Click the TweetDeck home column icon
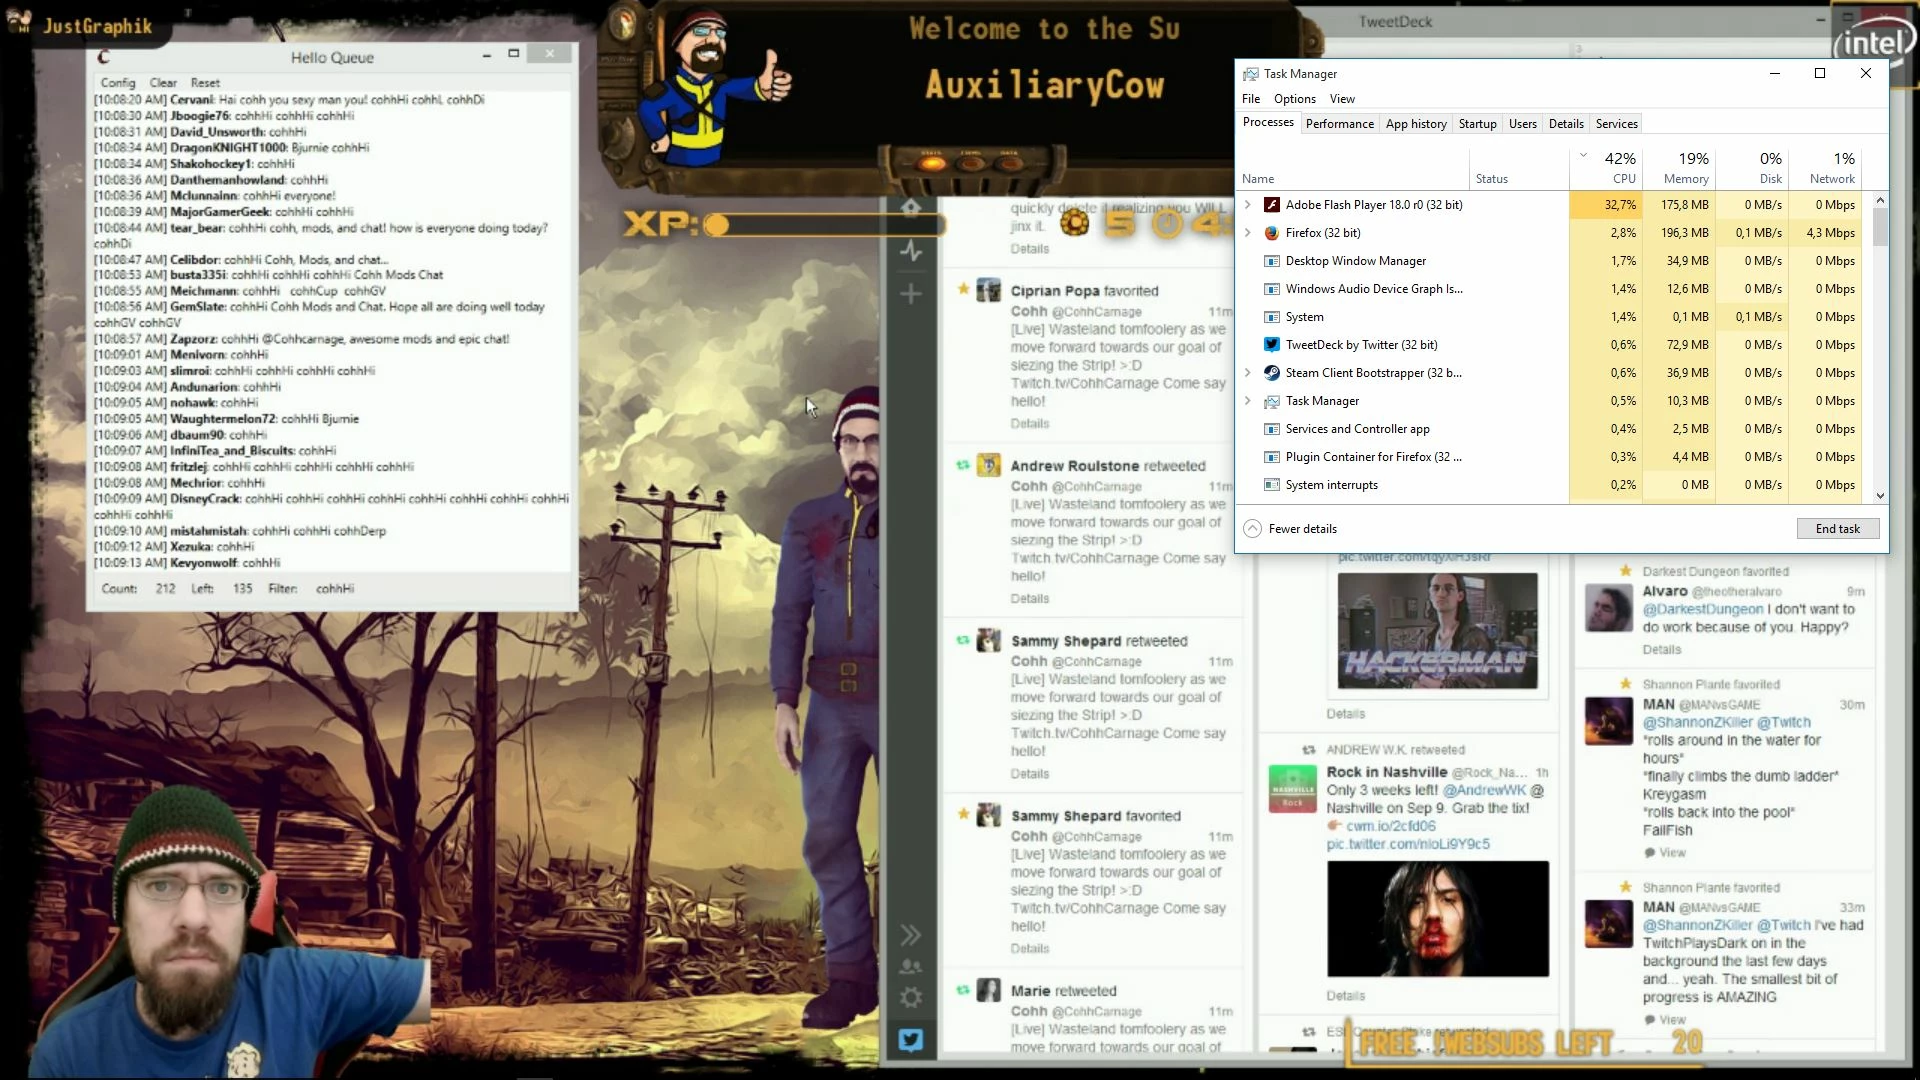The height and width of the screenshot is (1080, 1920). pyautogui.click(x=910, y=208)
